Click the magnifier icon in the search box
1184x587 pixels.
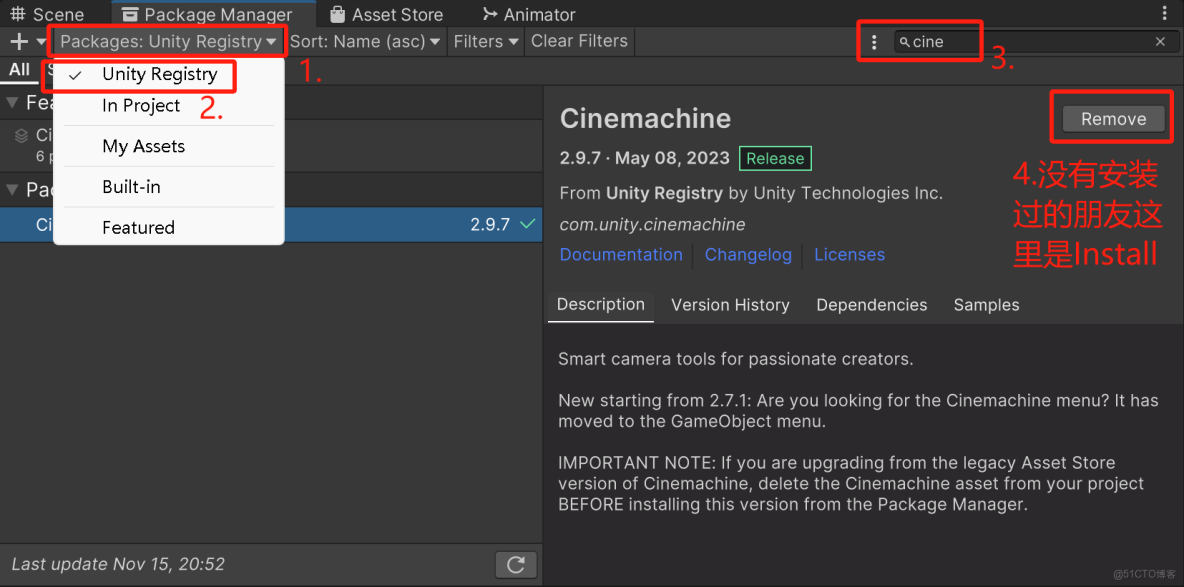pyautogui.click(x=905, y=41)
